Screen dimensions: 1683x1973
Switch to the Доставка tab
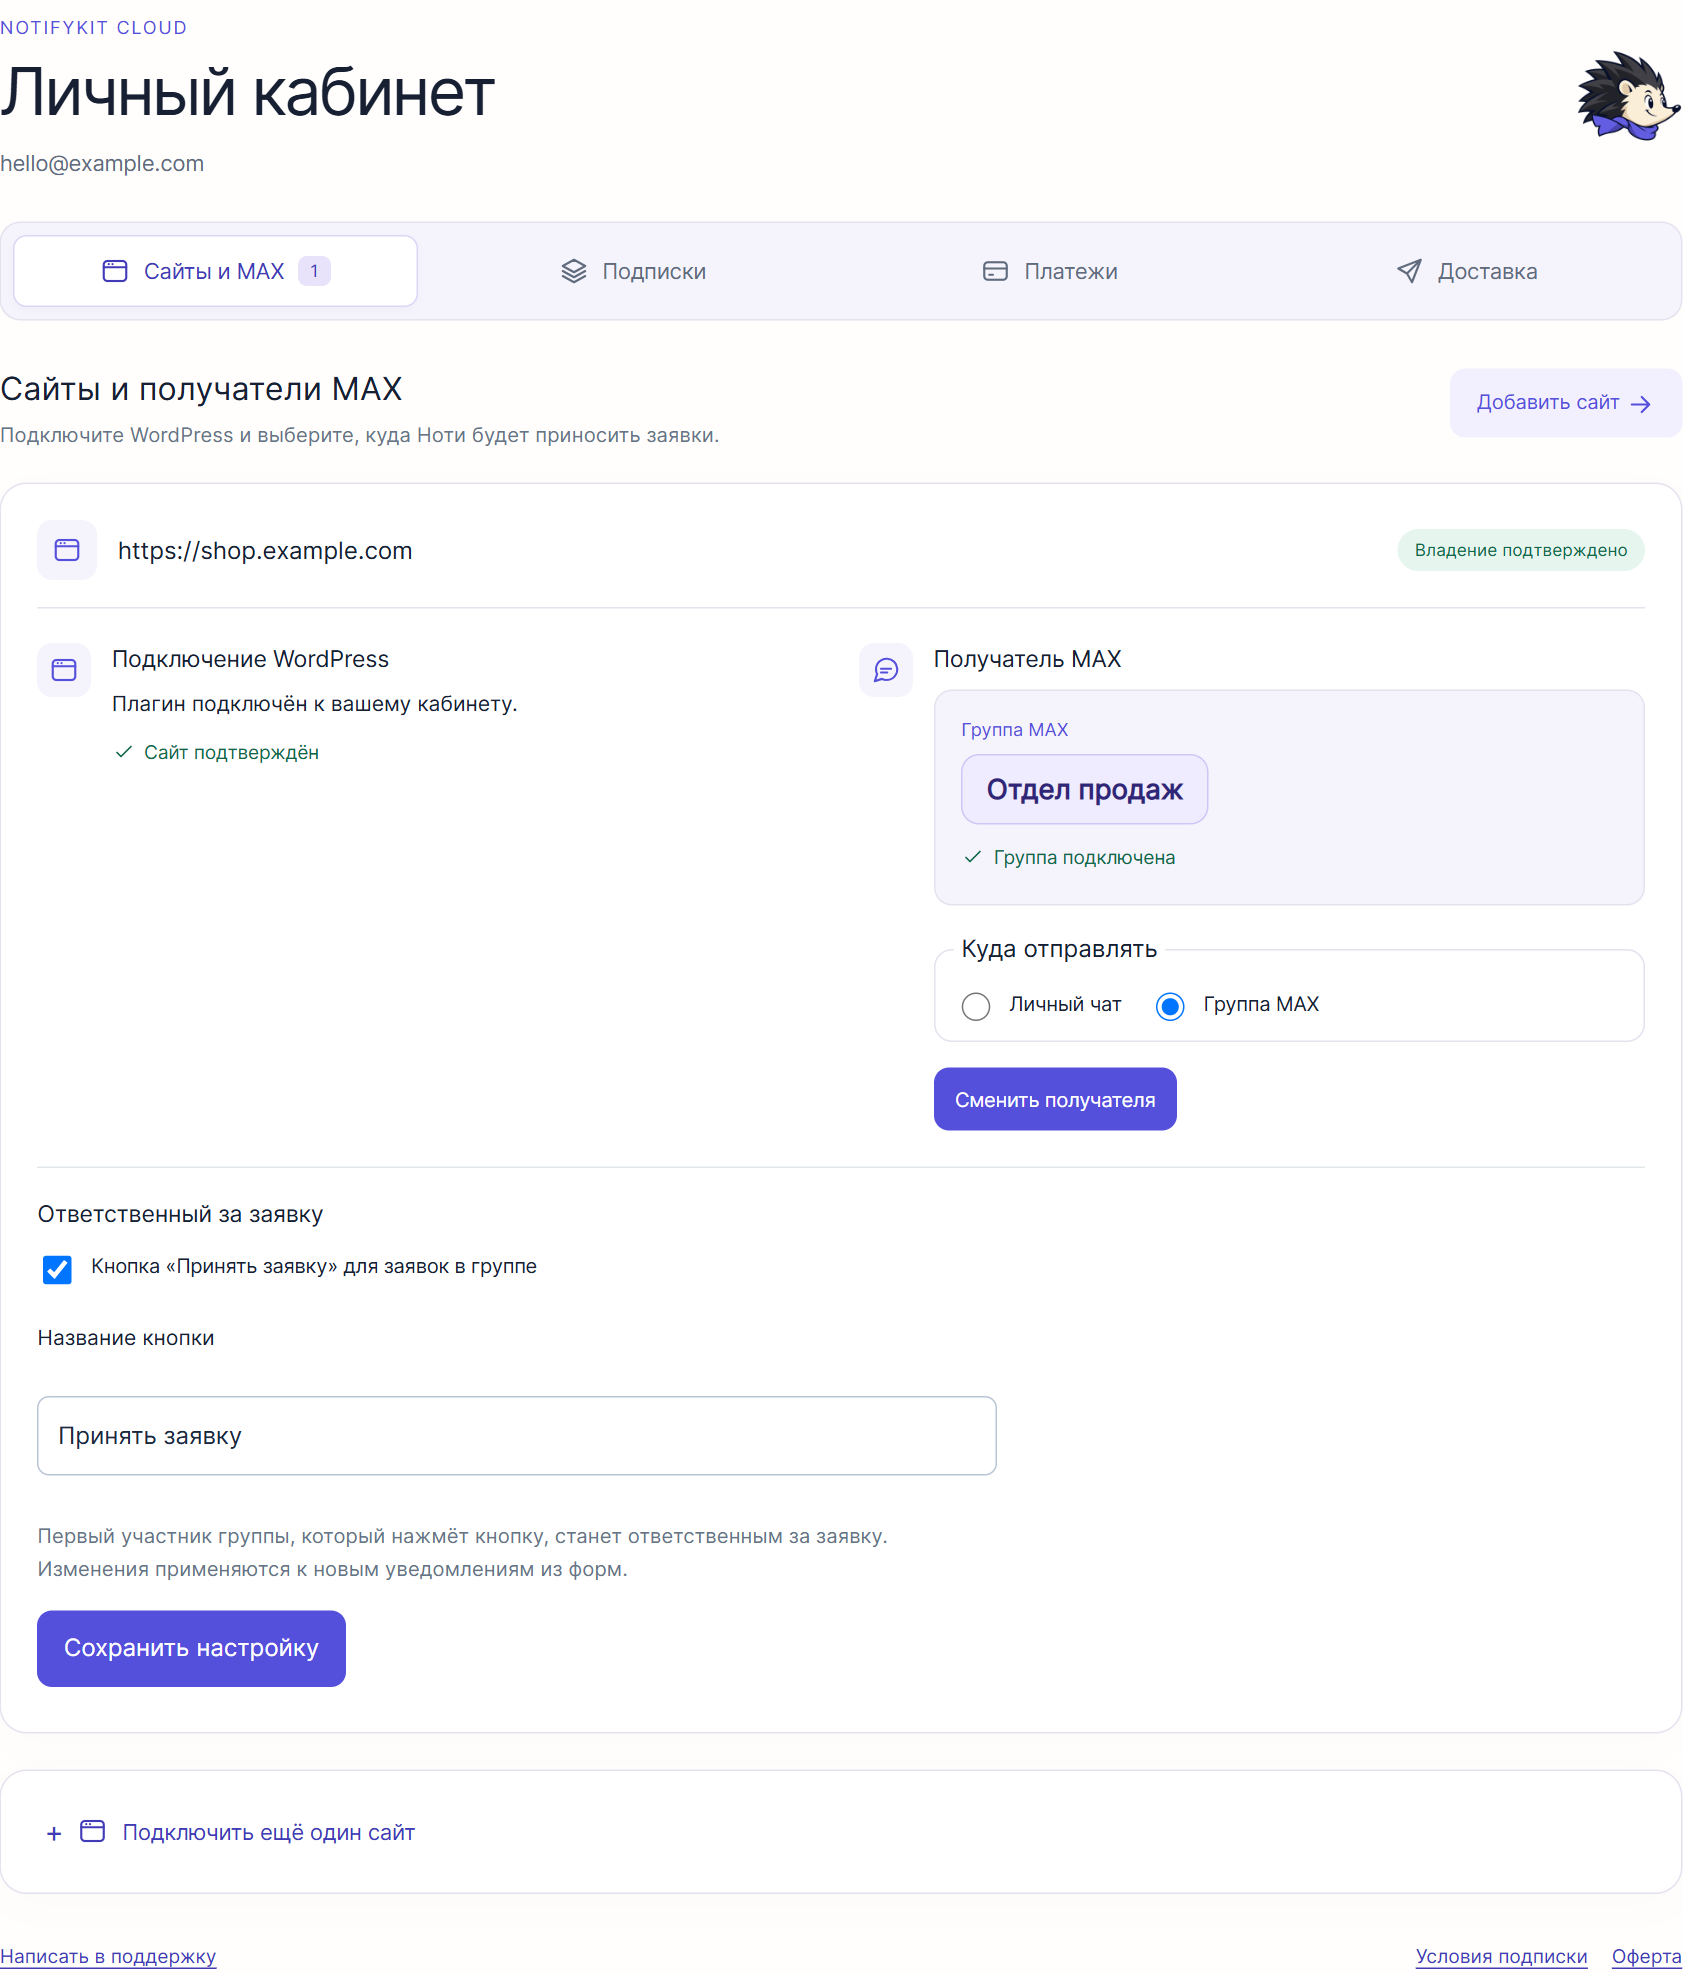click(x=1467, y=271)
